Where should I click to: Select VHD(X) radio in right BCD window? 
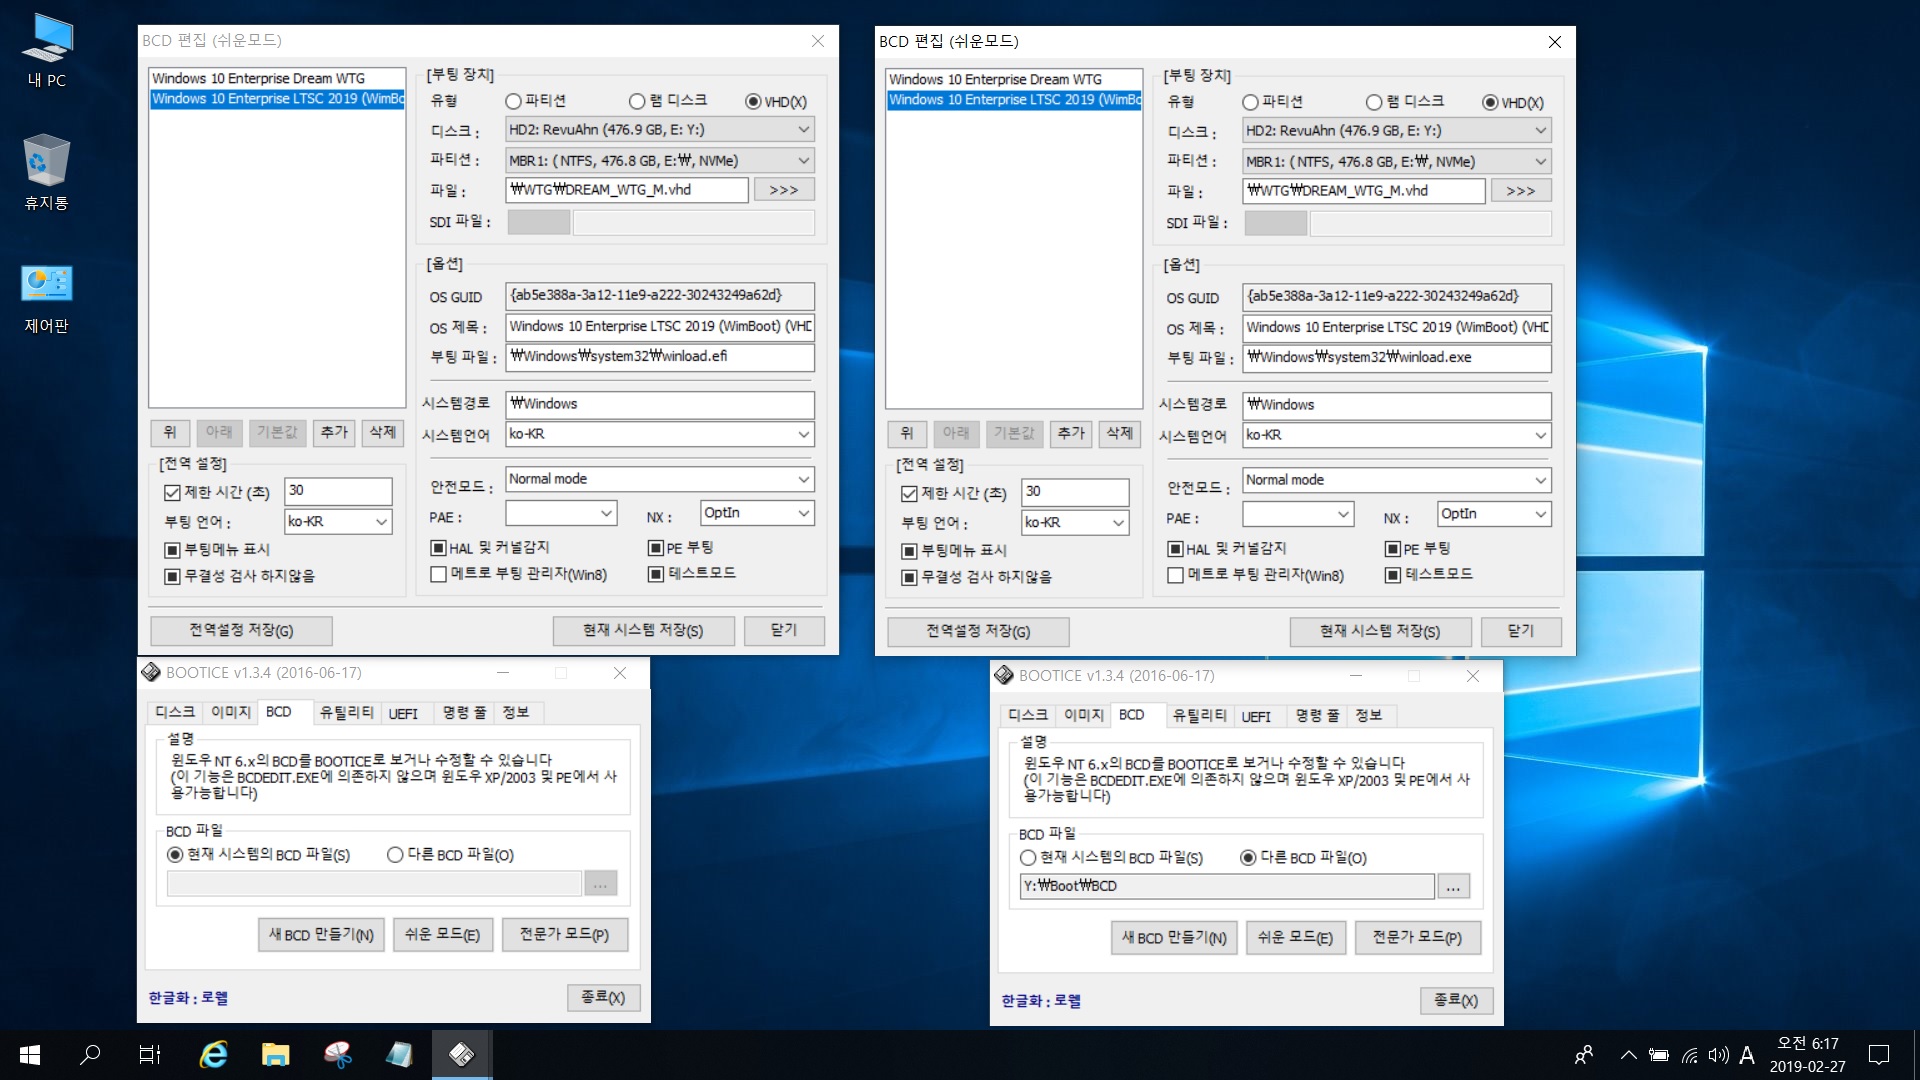[x=1490, y=102]
